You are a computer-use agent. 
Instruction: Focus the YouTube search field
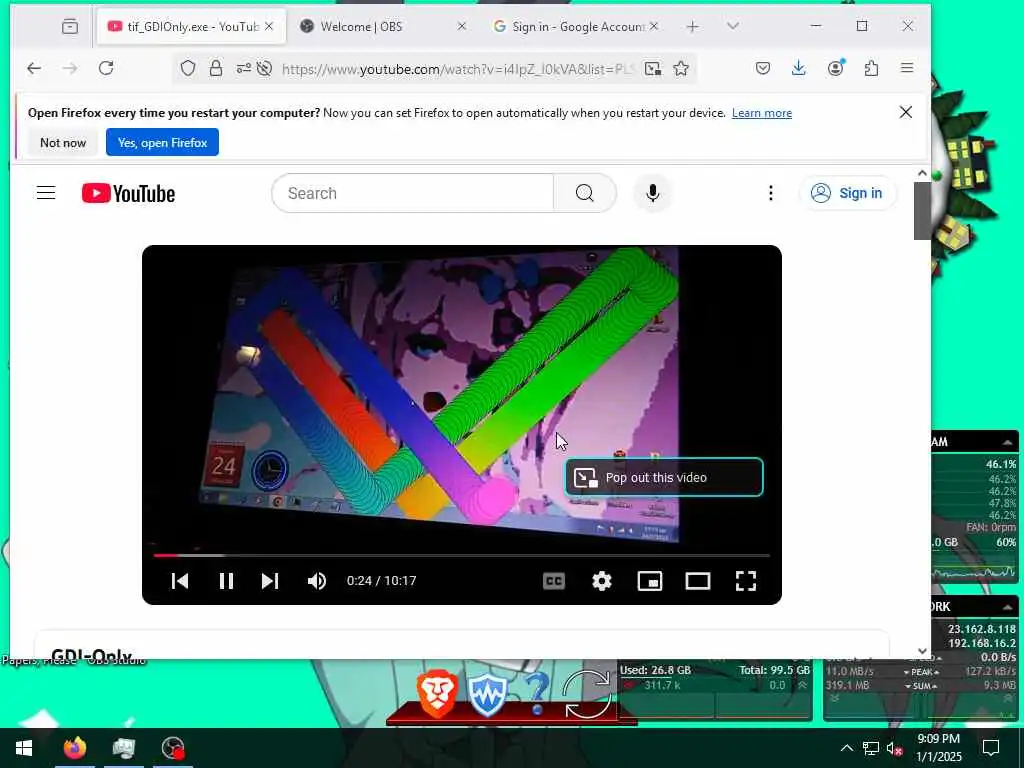point(412,193)
